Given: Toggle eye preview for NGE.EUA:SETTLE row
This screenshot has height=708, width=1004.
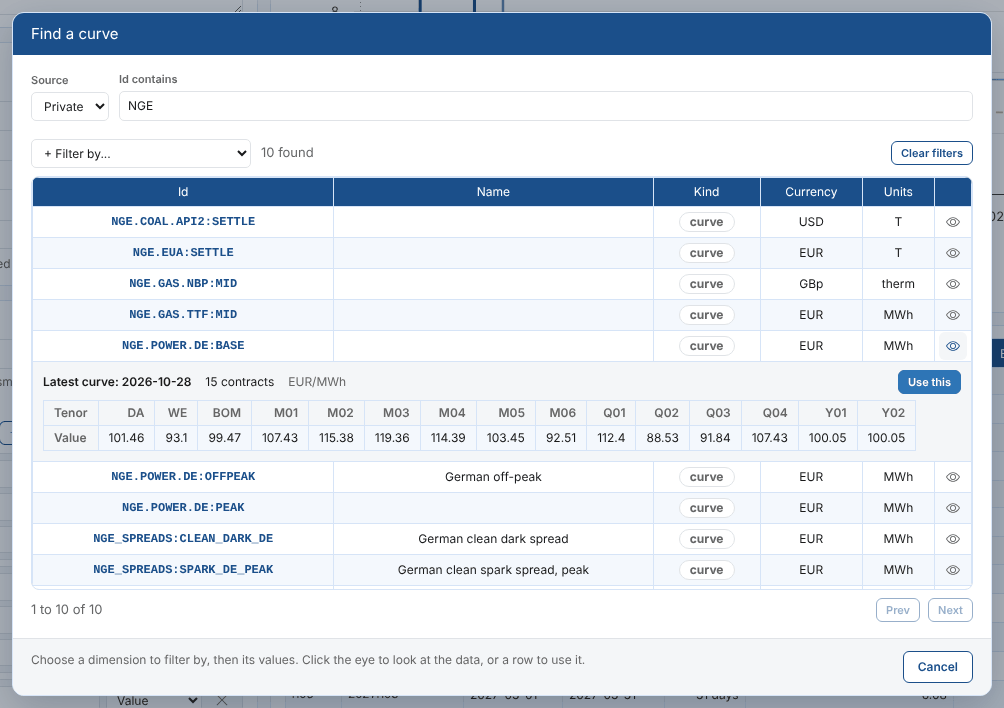Looking at the screenshot, I should 953,253.
